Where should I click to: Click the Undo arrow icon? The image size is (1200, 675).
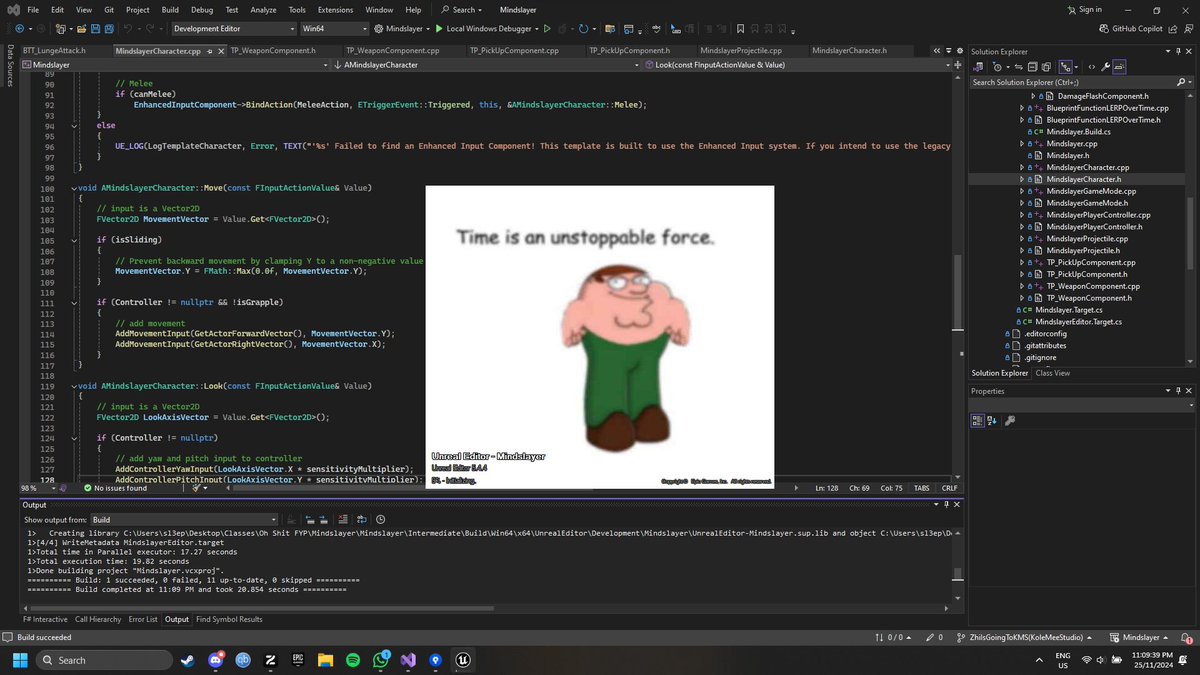(128, 29)
